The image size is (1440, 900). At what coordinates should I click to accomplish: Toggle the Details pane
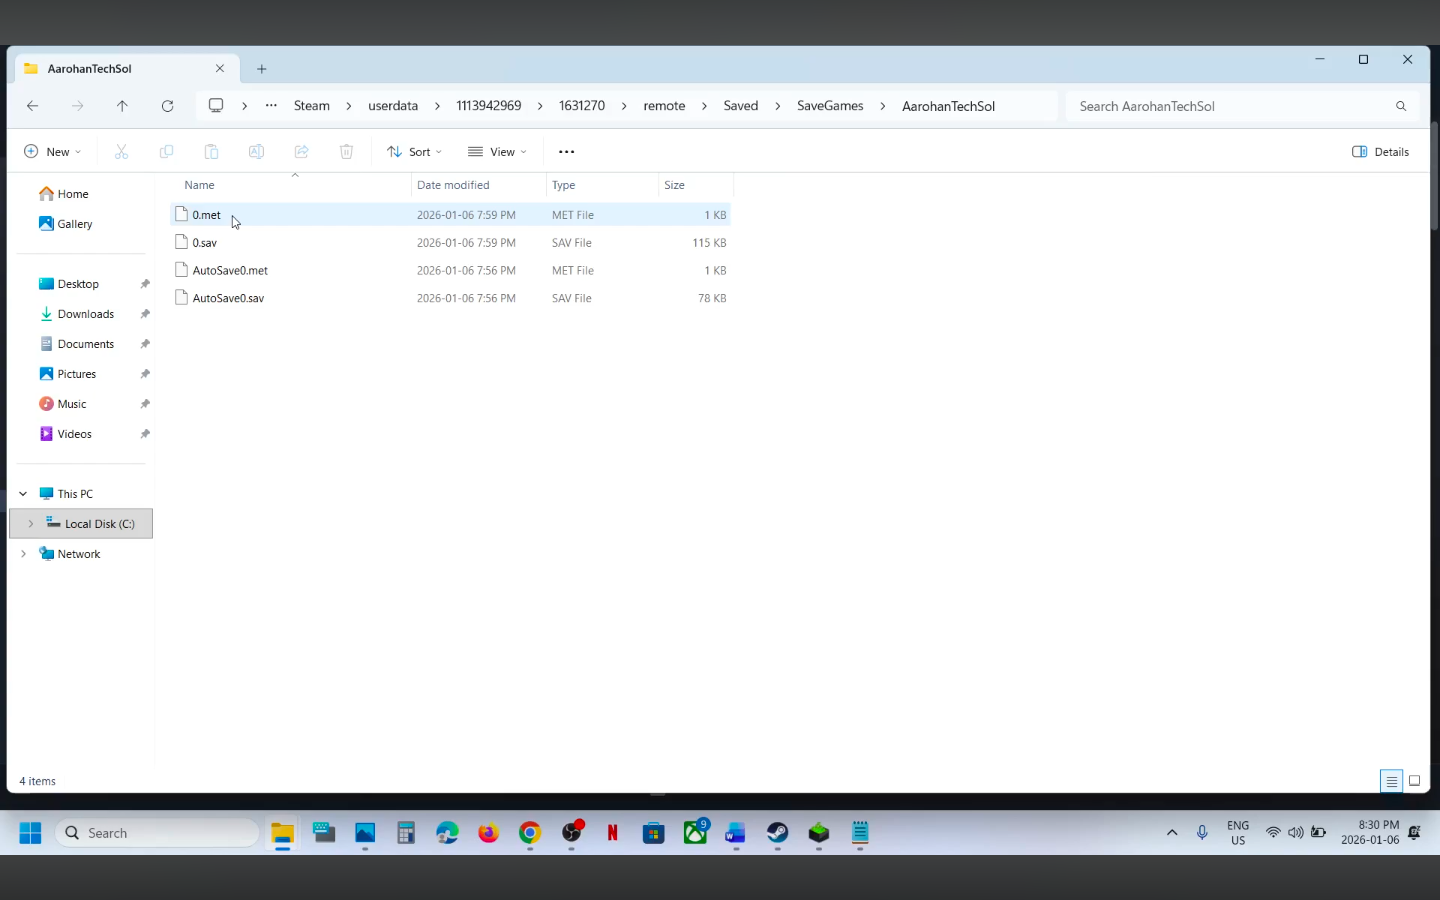[x=1380, y=151]
